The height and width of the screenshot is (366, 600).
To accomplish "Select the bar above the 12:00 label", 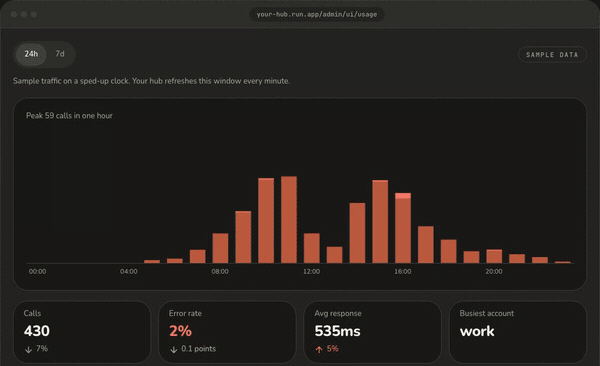I will coord(311,248).
